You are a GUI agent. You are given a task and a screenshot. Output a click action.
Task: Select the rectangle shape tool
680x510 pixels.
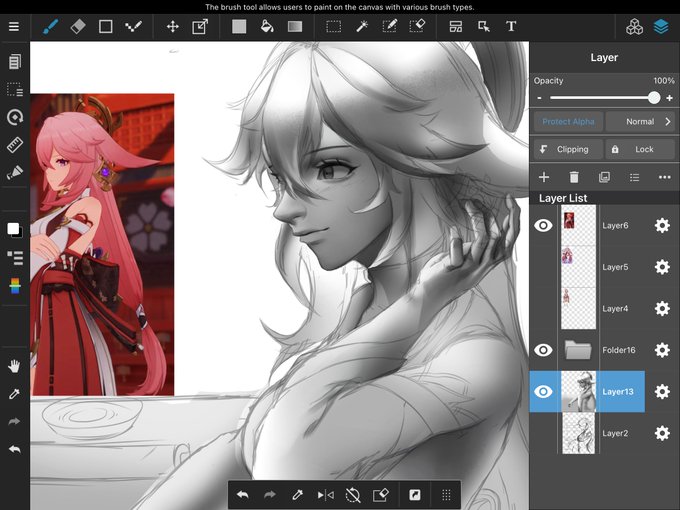pos(105,26)
